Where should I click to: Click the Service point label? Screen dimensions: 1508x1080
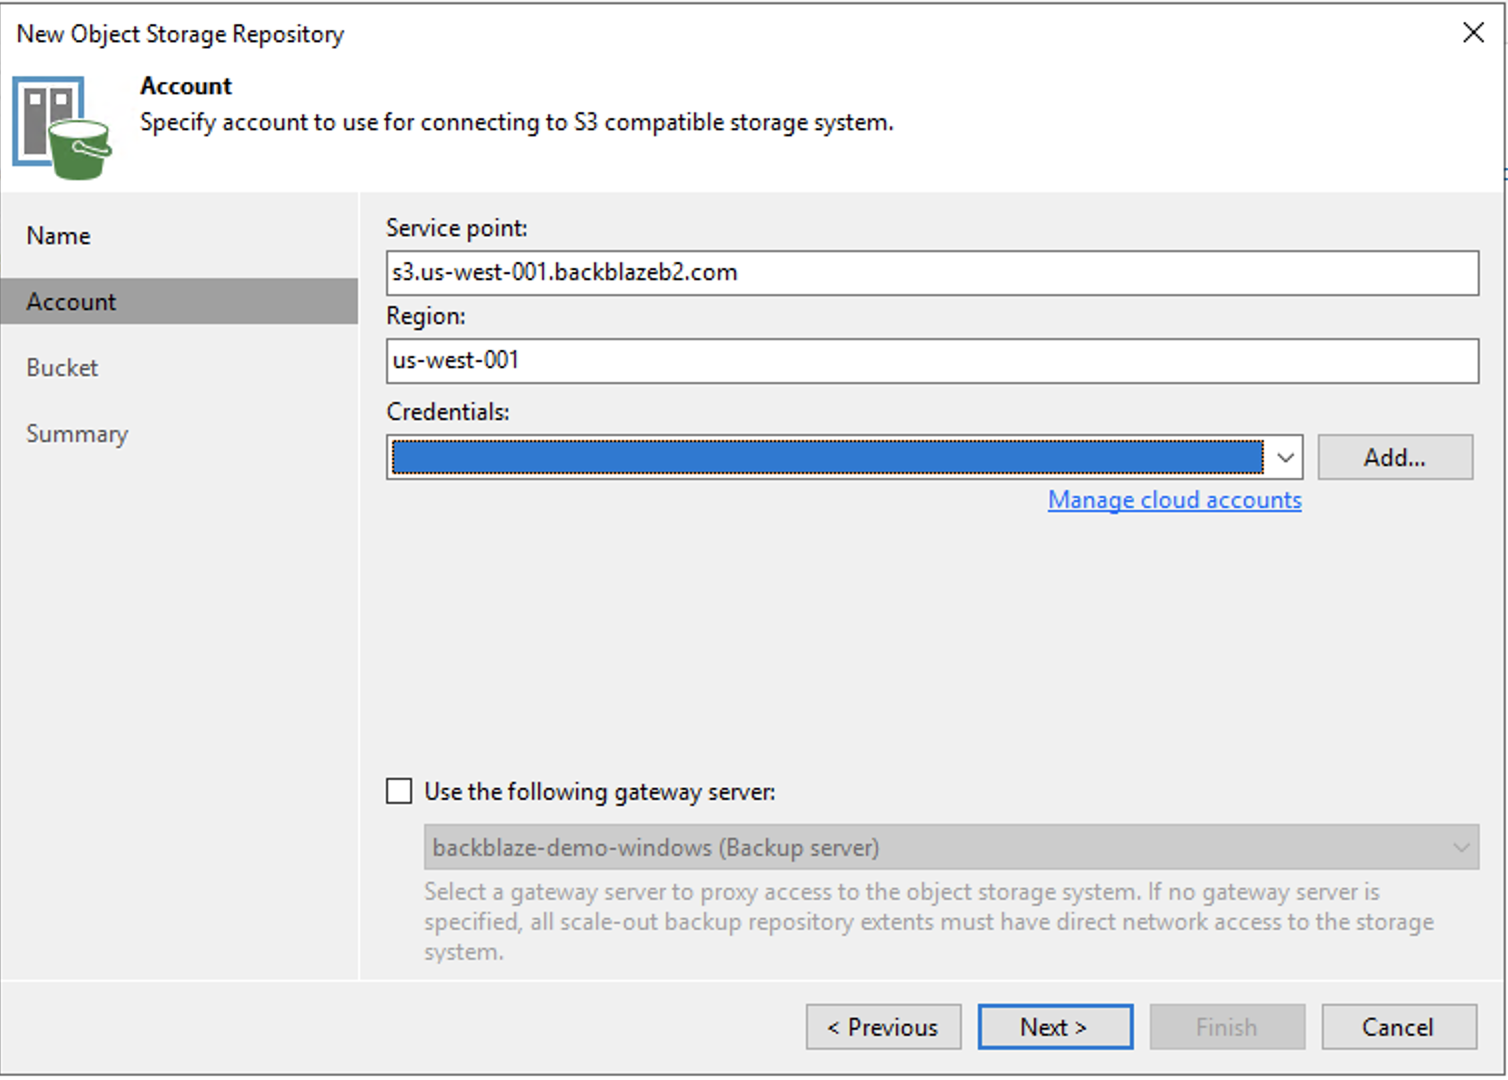pyautogui.click(x=456, y=228)
